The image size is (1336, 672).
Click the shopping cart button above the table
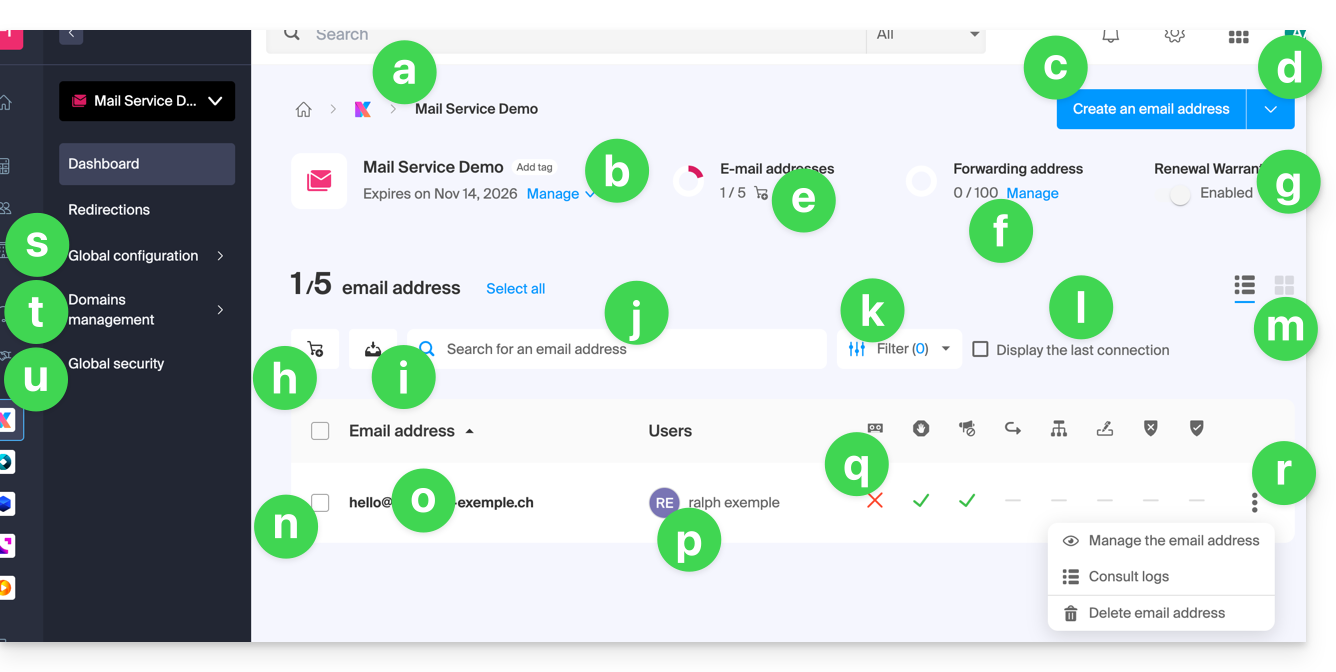coord(315,349)
